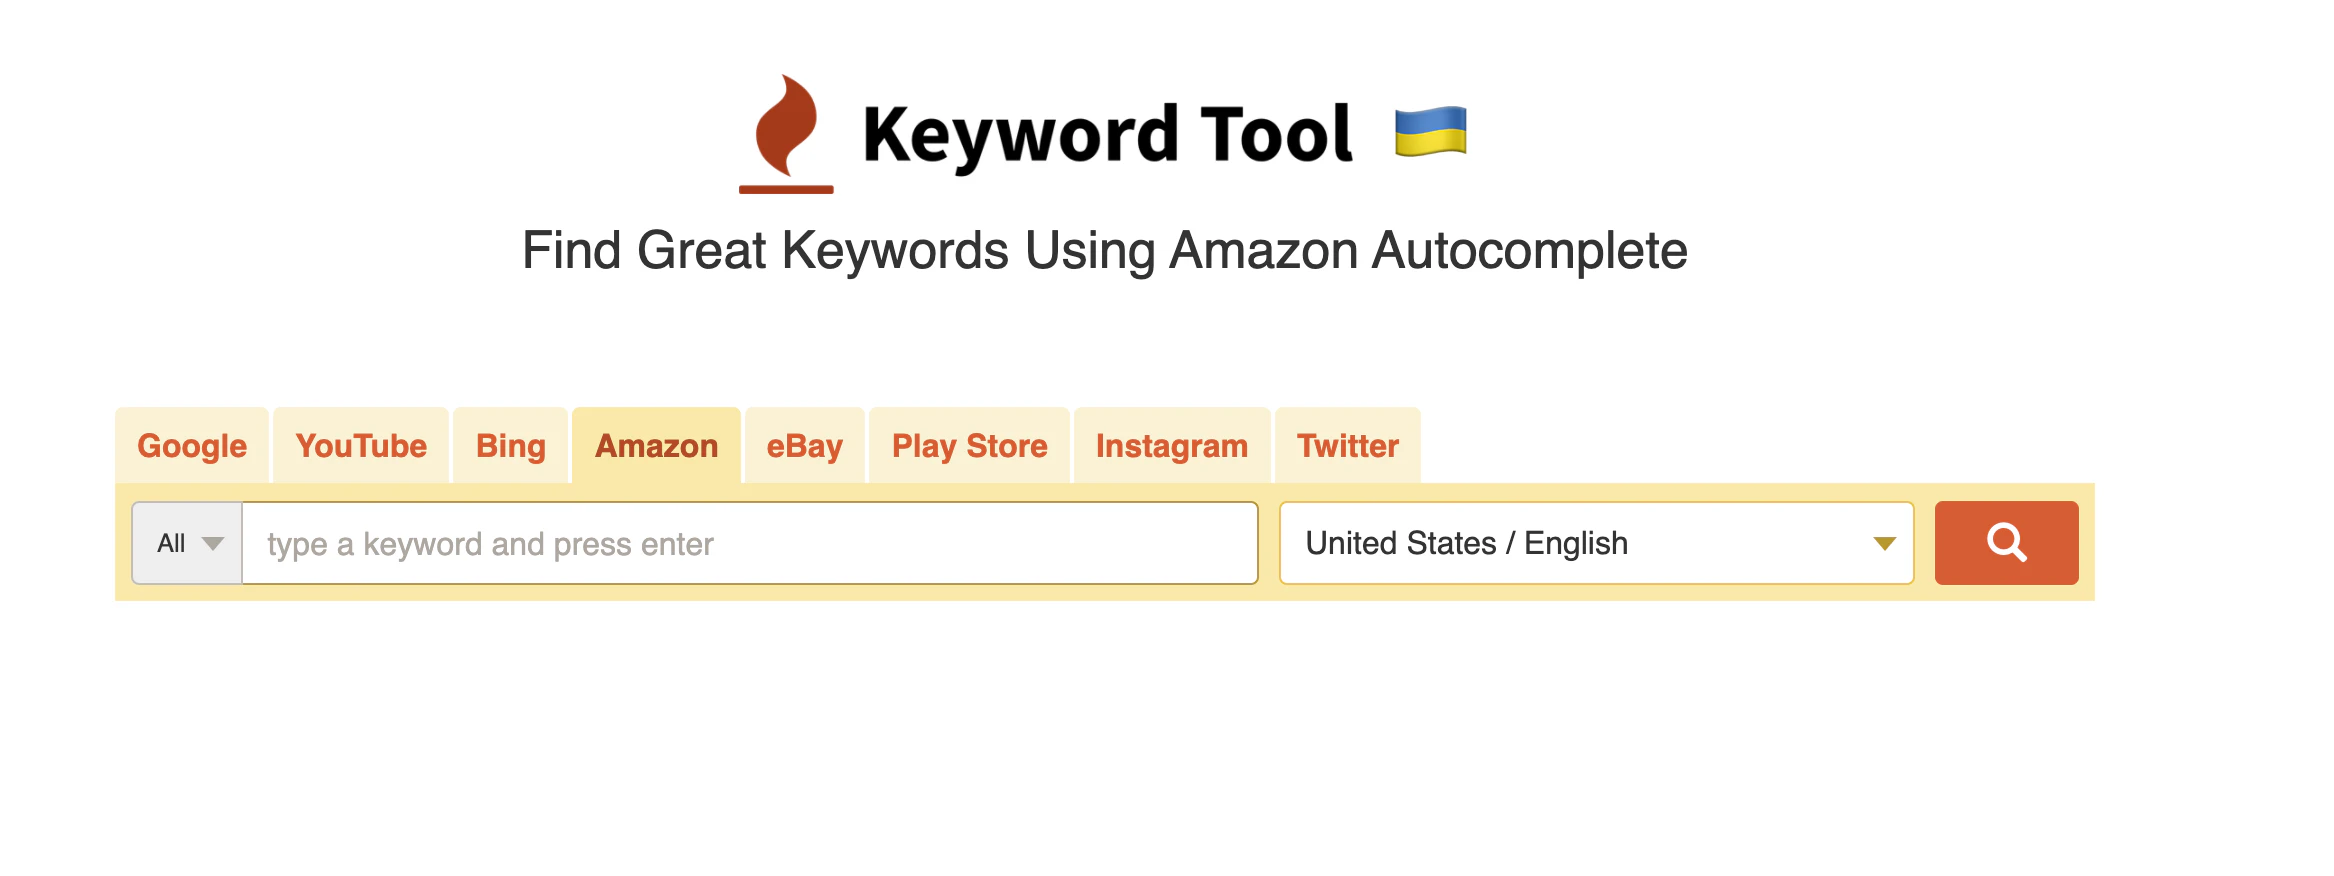Select the Amazon tab
2334x876 pixels.
click(x=657, y=446)
